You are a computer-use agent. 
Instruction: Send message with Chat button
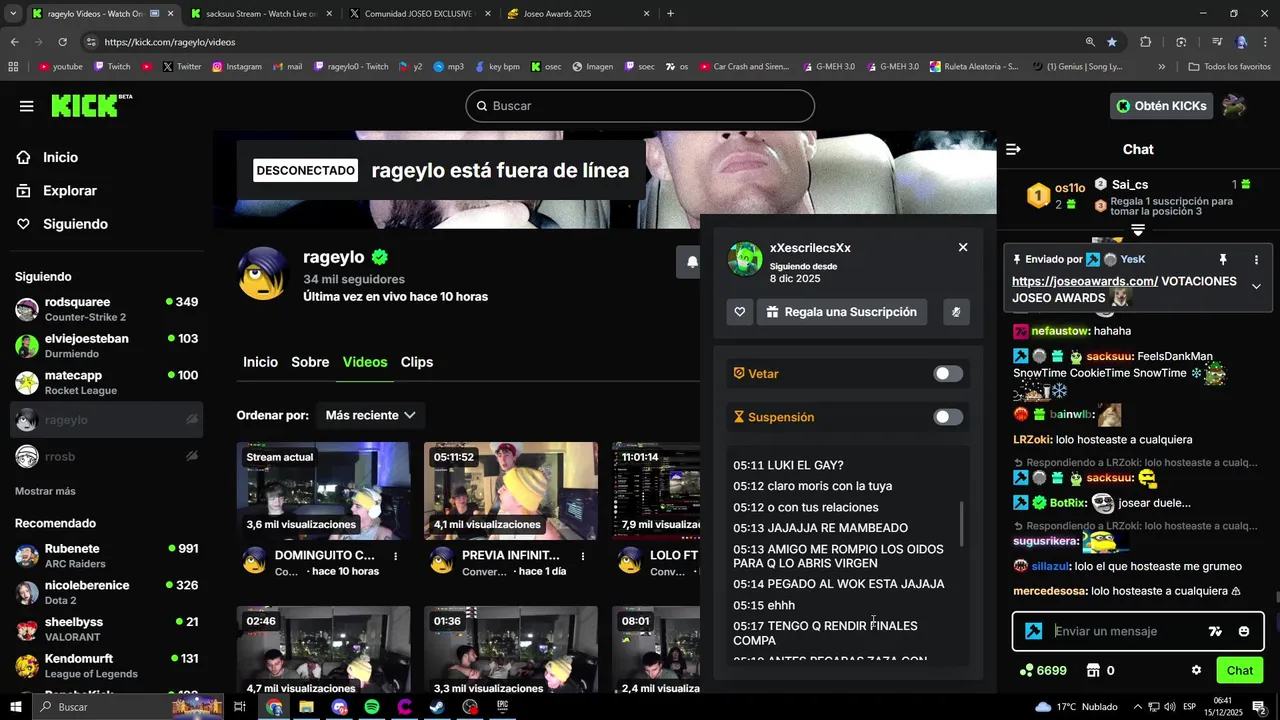click(x=1240, y=671)
